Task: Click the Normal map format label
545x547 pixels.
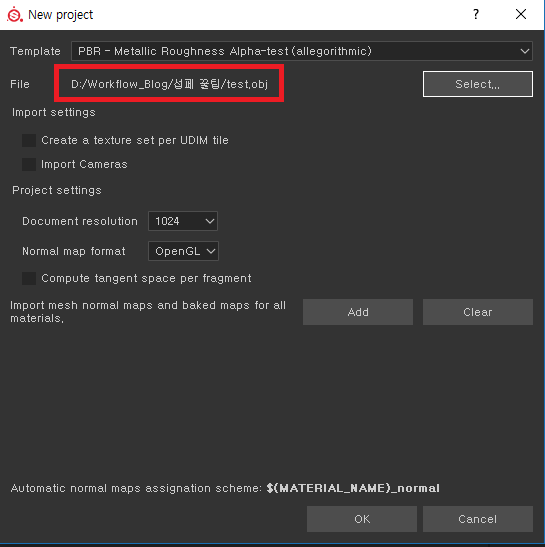Action: pyautogui.click(x=74, y=251)
